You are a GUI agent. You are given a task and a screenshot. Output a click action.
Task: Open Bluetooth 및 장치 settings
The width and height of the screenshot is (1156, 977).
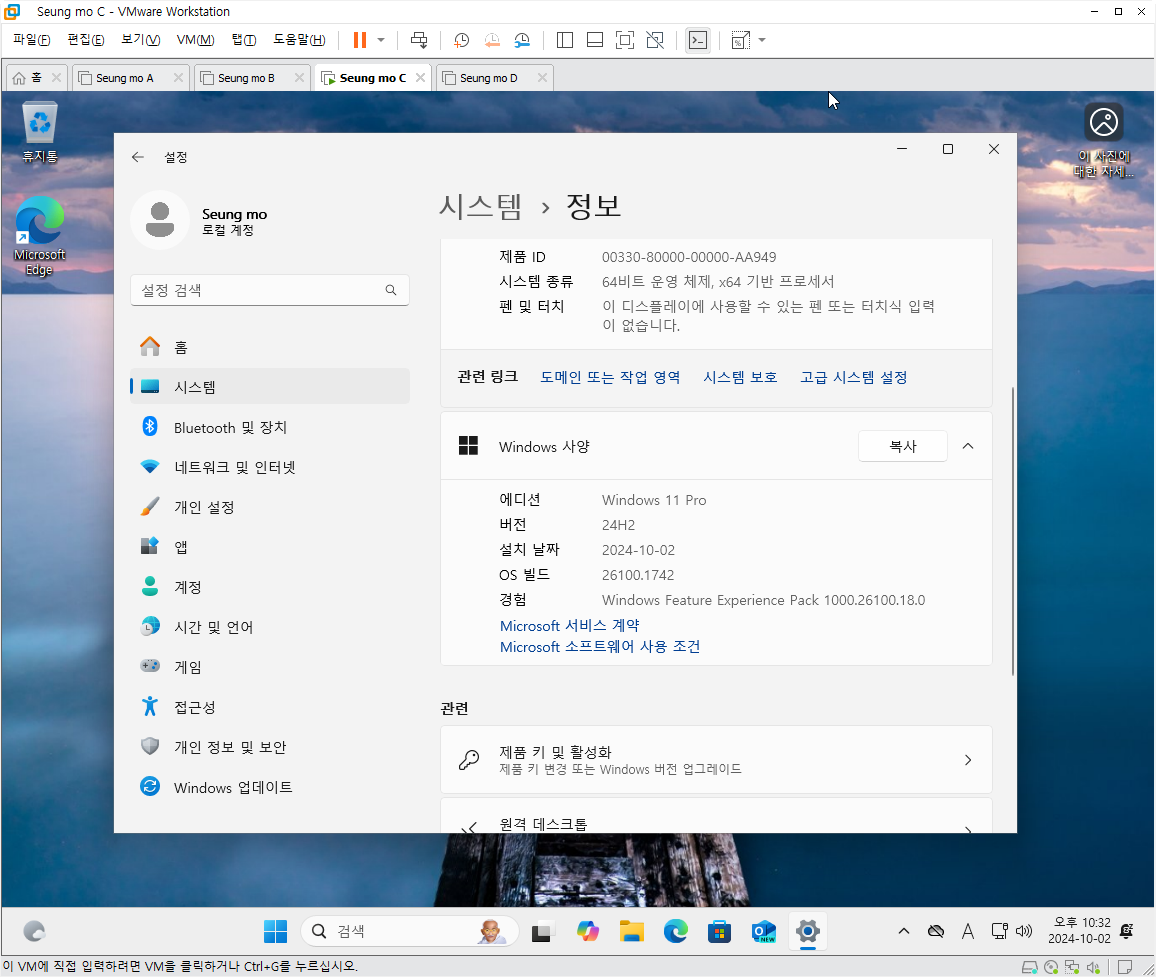pyautogui.click(x=270, y=427)
